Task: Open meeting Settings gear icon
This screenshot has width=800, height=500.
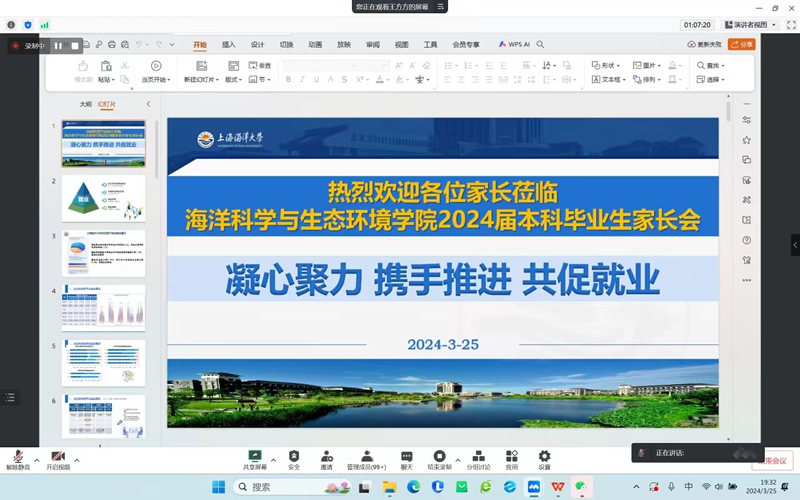Action: click(x=544, y=458)
